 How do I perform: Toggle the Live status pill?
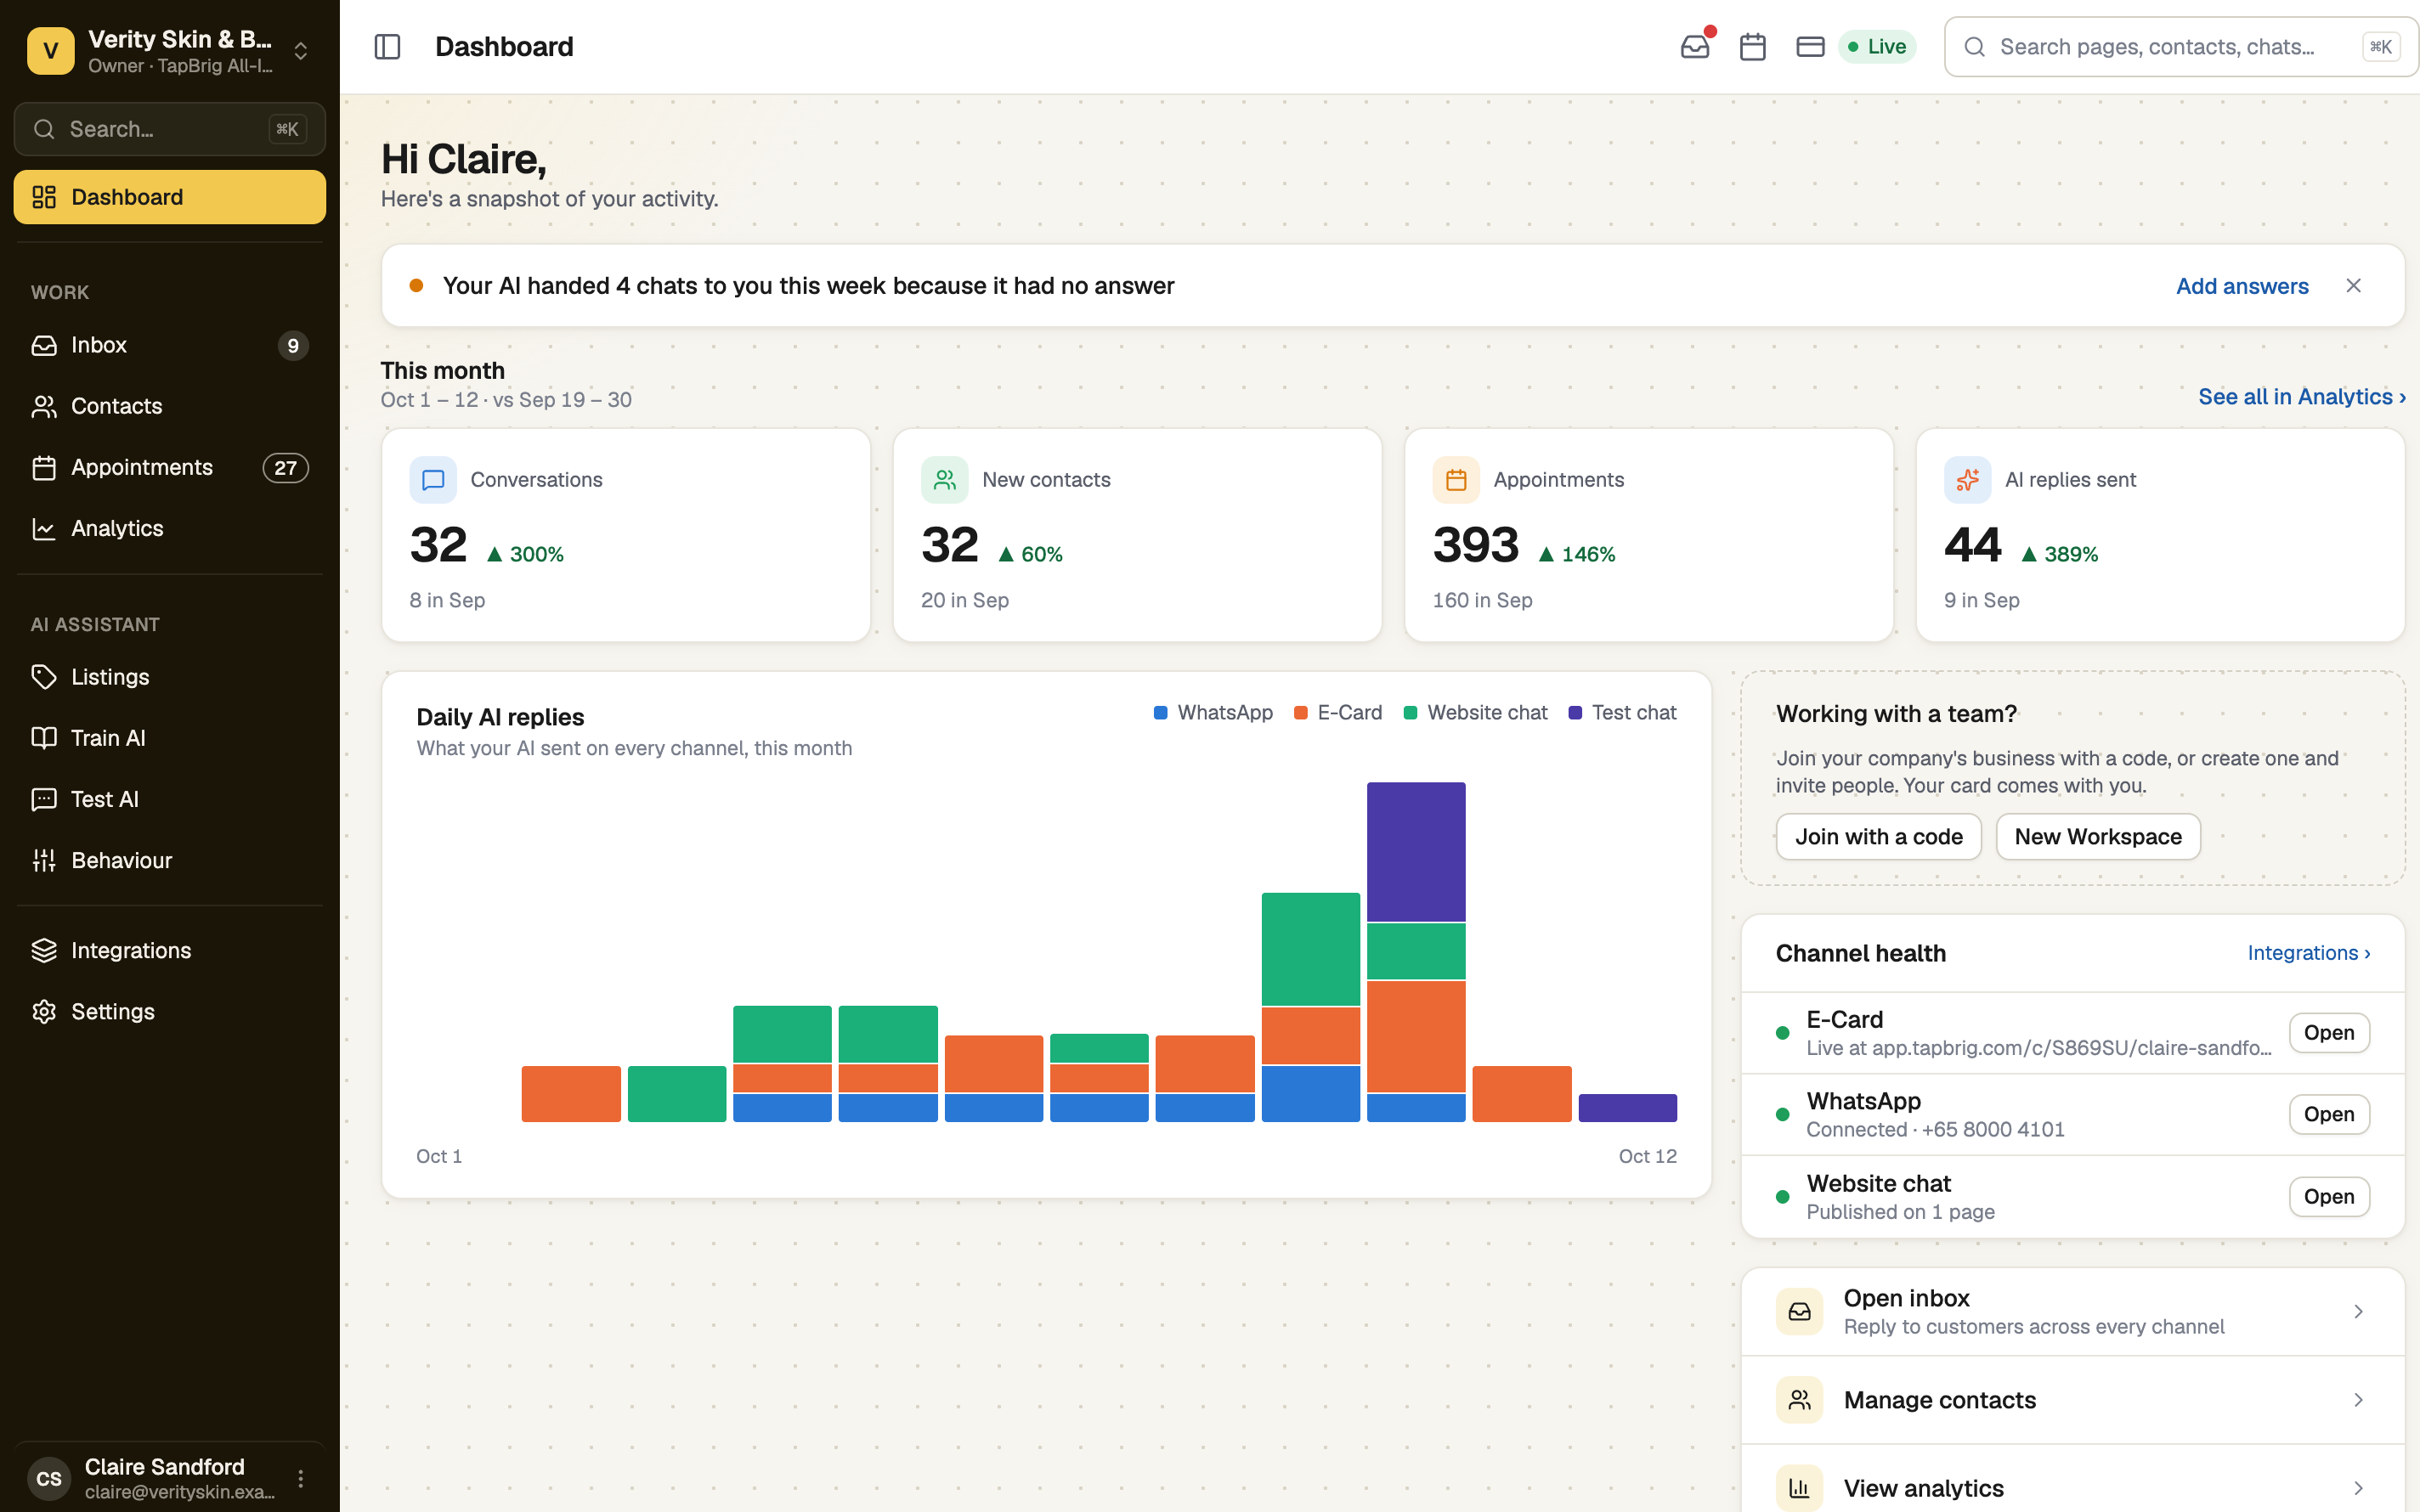pos(1877,47)
